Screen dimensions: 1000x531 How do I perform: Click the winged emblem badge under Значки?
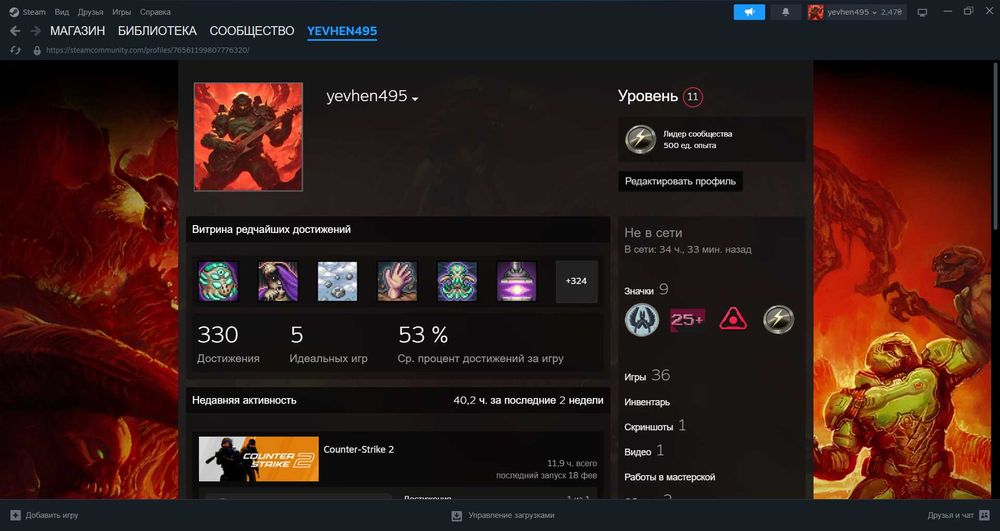tap(642, 320)
